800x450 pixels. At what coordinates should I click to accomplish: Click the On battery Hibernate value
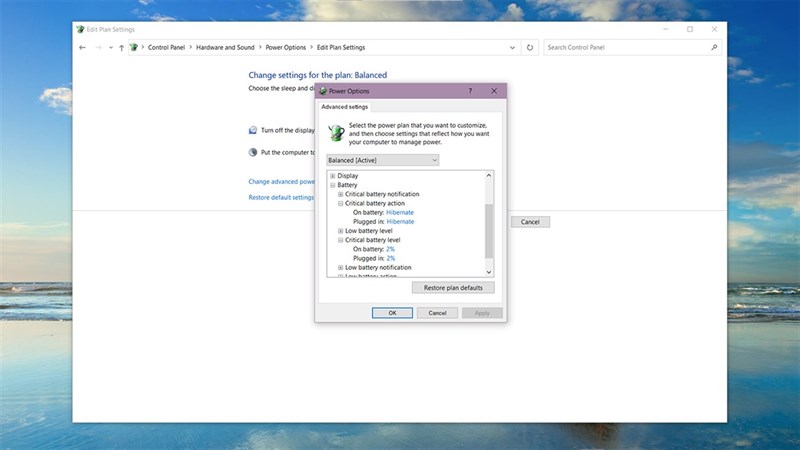point(400,212)
